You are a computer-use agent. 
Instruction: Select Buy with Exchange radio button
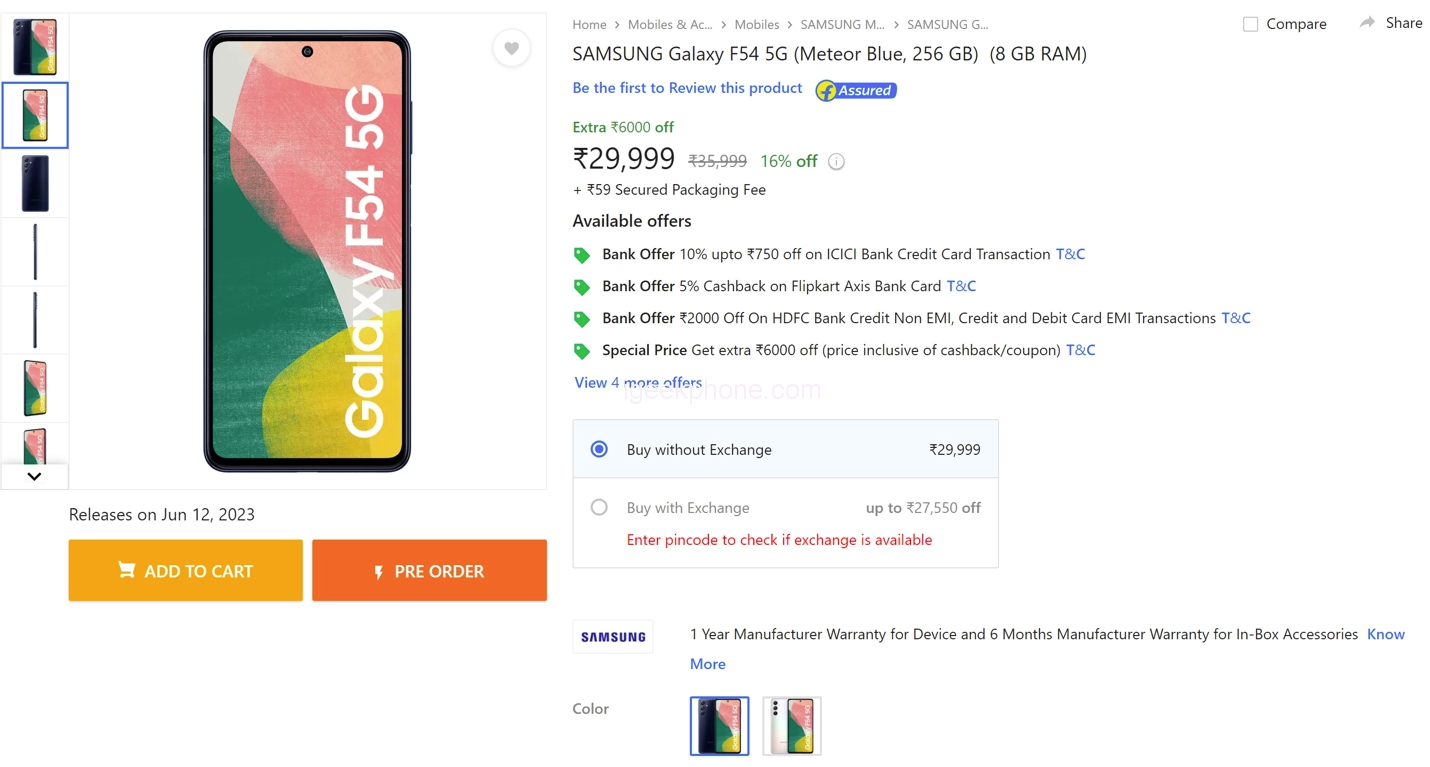pos(599,508)
